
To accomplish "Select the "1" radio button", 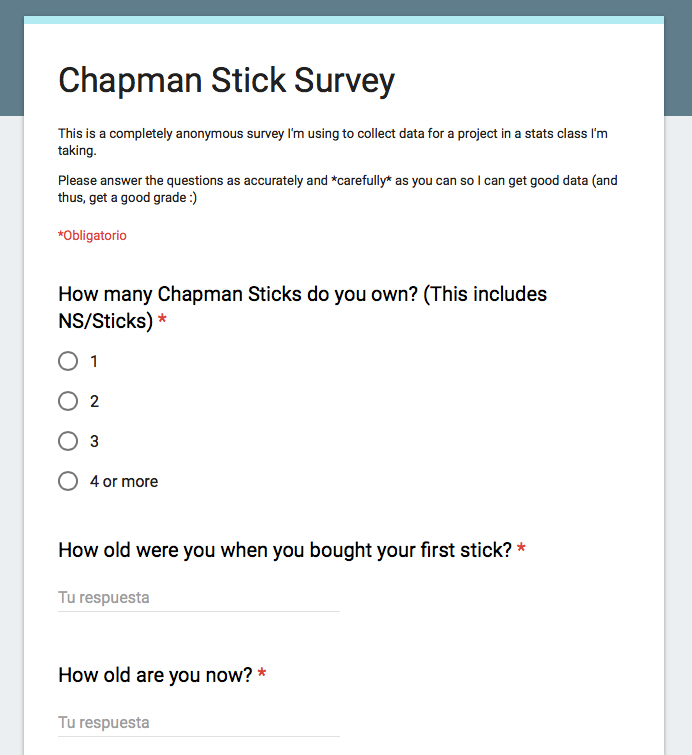I will (68, 361).
